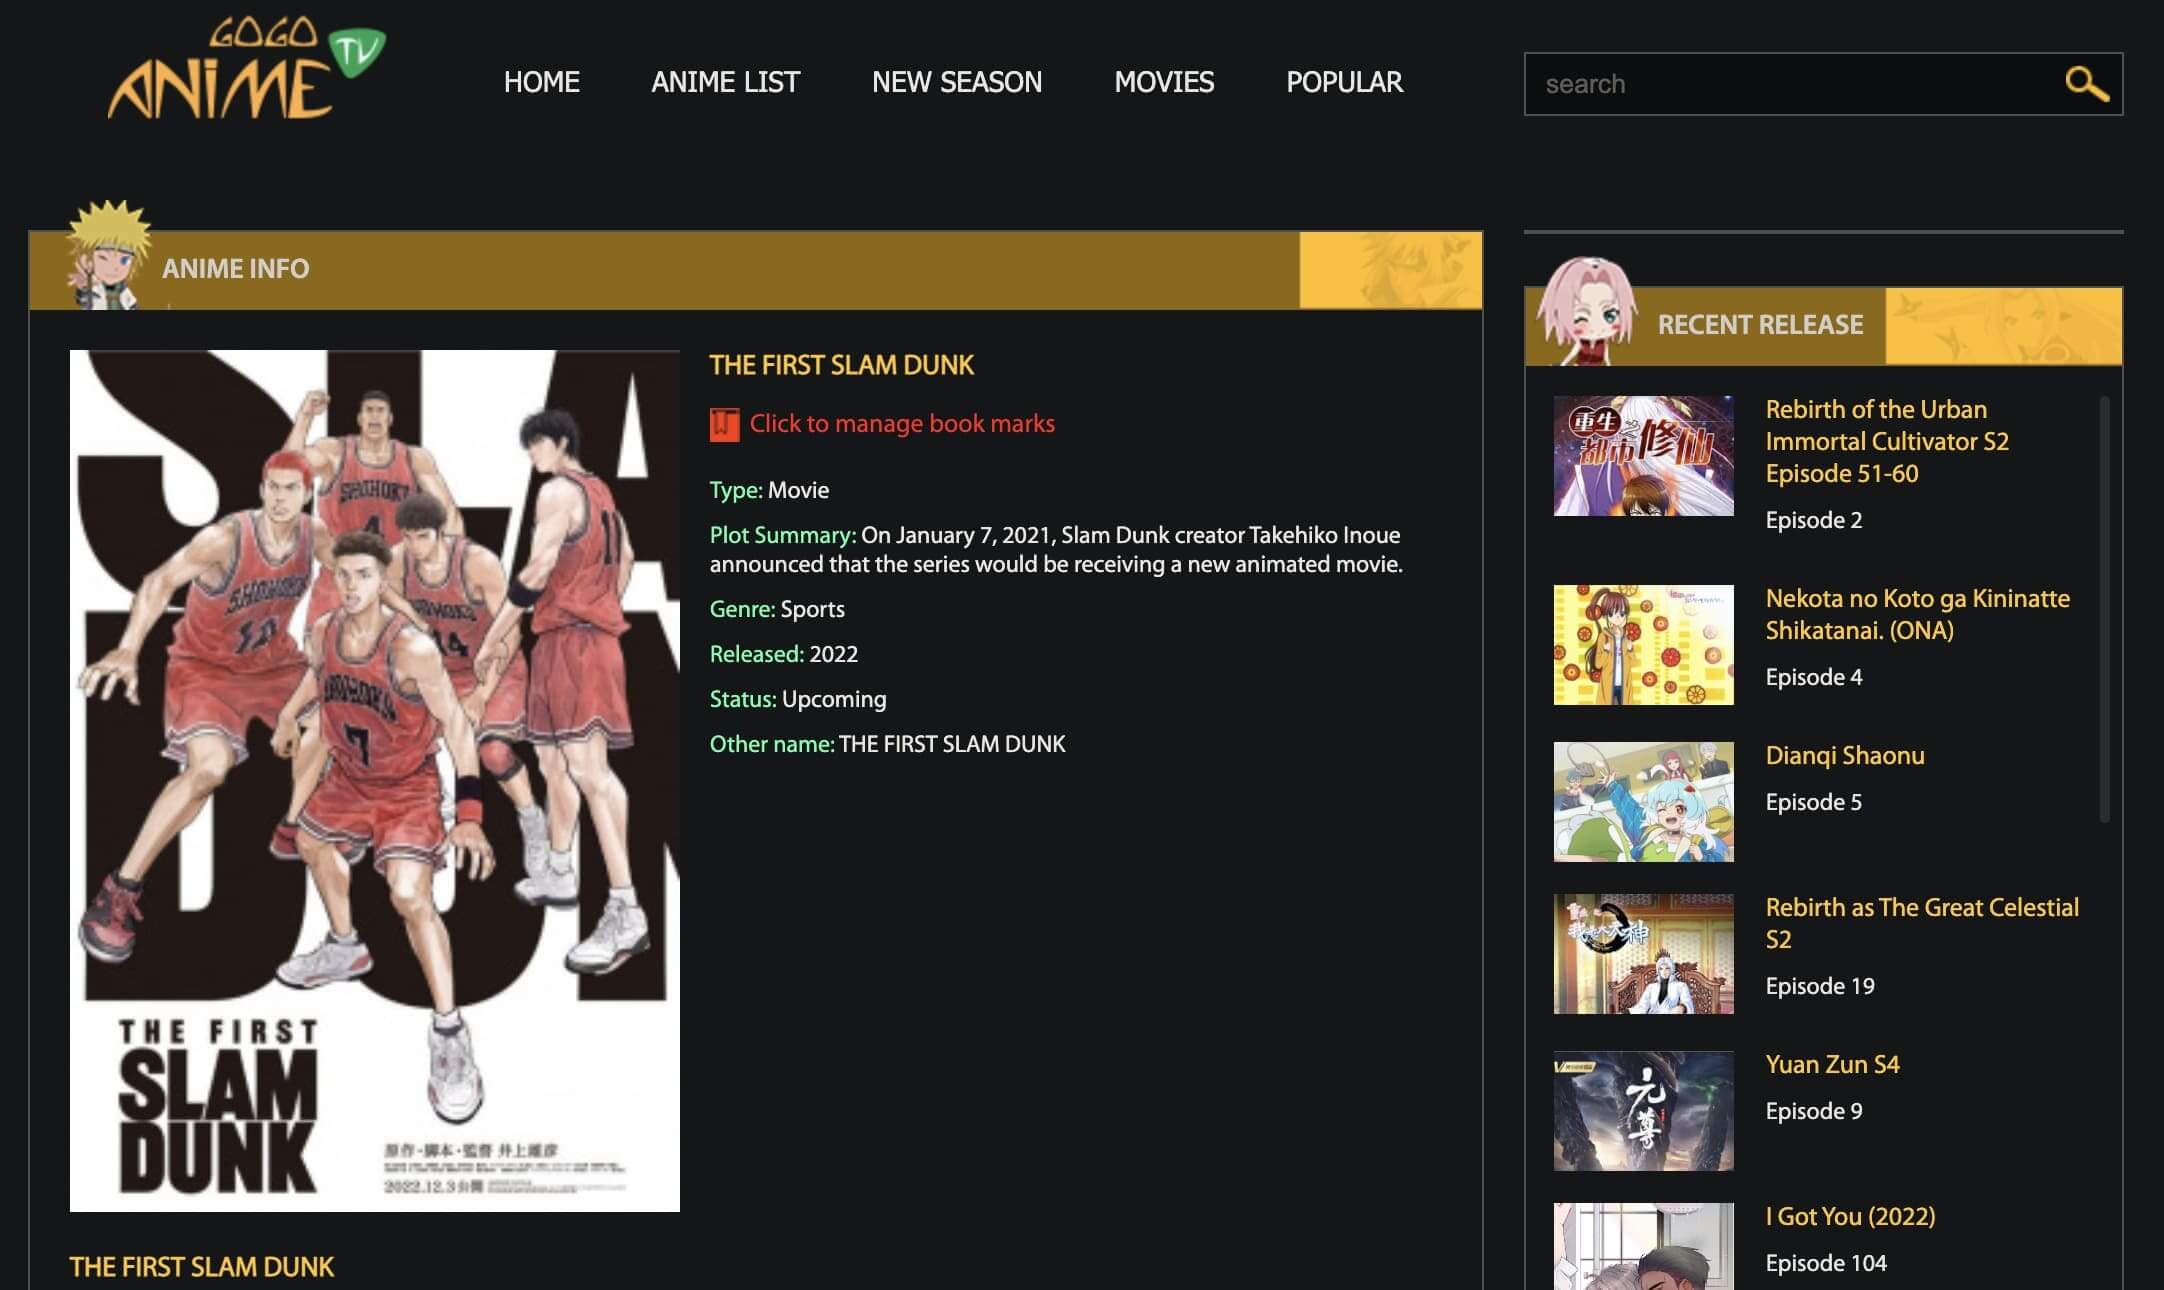Open I Got You (2022) link

(1850, 1216)
